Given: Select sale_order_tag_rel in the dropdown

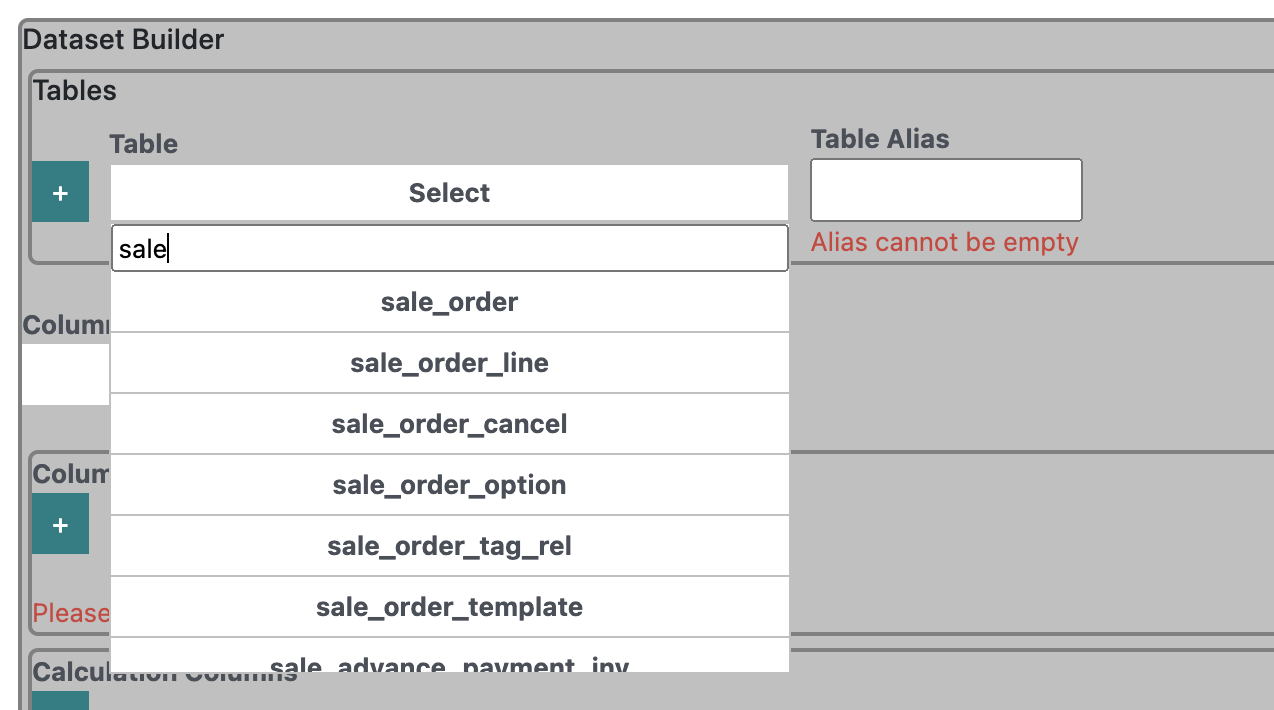Looking at the screenshot, I should tap(449, 546).
